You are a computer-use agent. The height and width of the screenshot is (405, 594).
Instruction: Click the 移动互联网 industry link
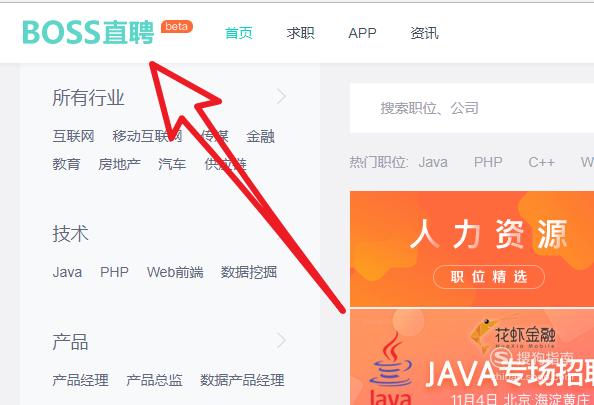point(147,136)
